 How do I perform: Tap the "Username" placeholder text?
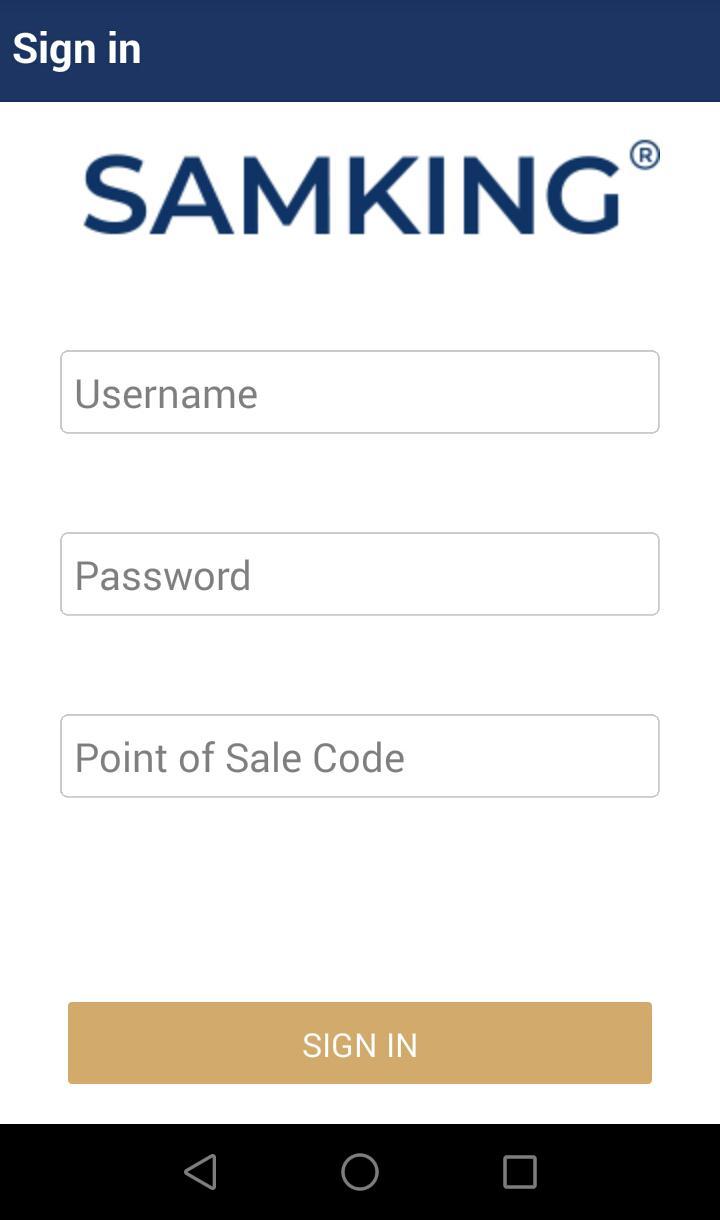click(166, 394)
